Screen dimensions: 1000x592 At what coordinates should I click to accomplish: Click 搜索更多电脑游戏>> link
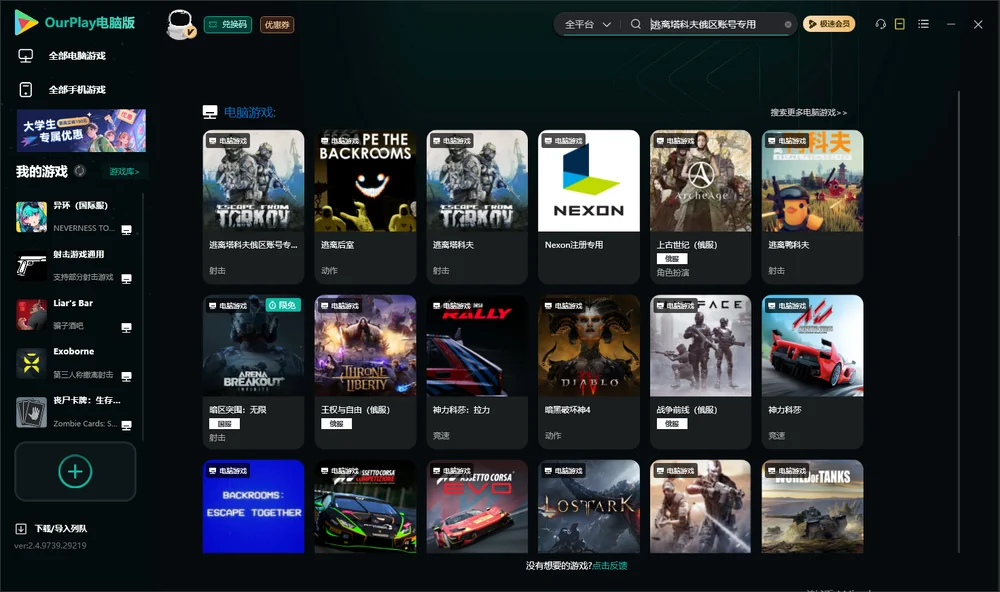click(x=808, y=112)
